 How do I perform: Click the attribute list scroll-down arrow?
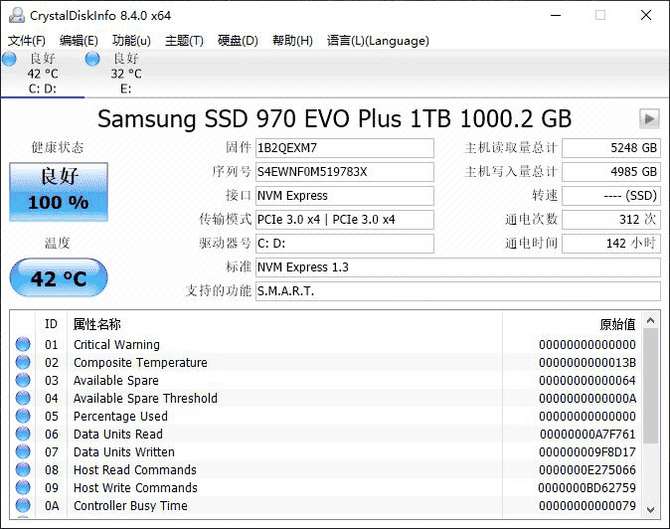coord(650,510)
